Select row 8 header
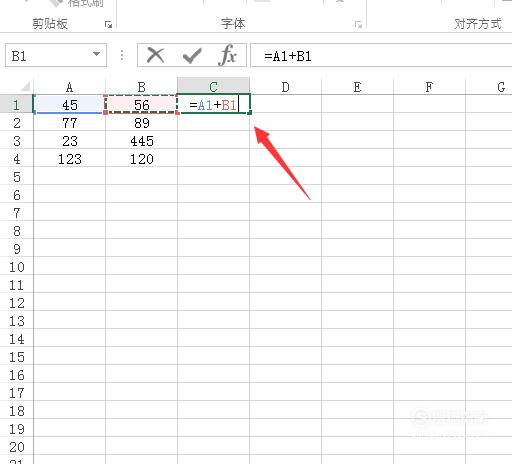Image resolution: width=512 pixels, height=464 pixels. point(17,230)
